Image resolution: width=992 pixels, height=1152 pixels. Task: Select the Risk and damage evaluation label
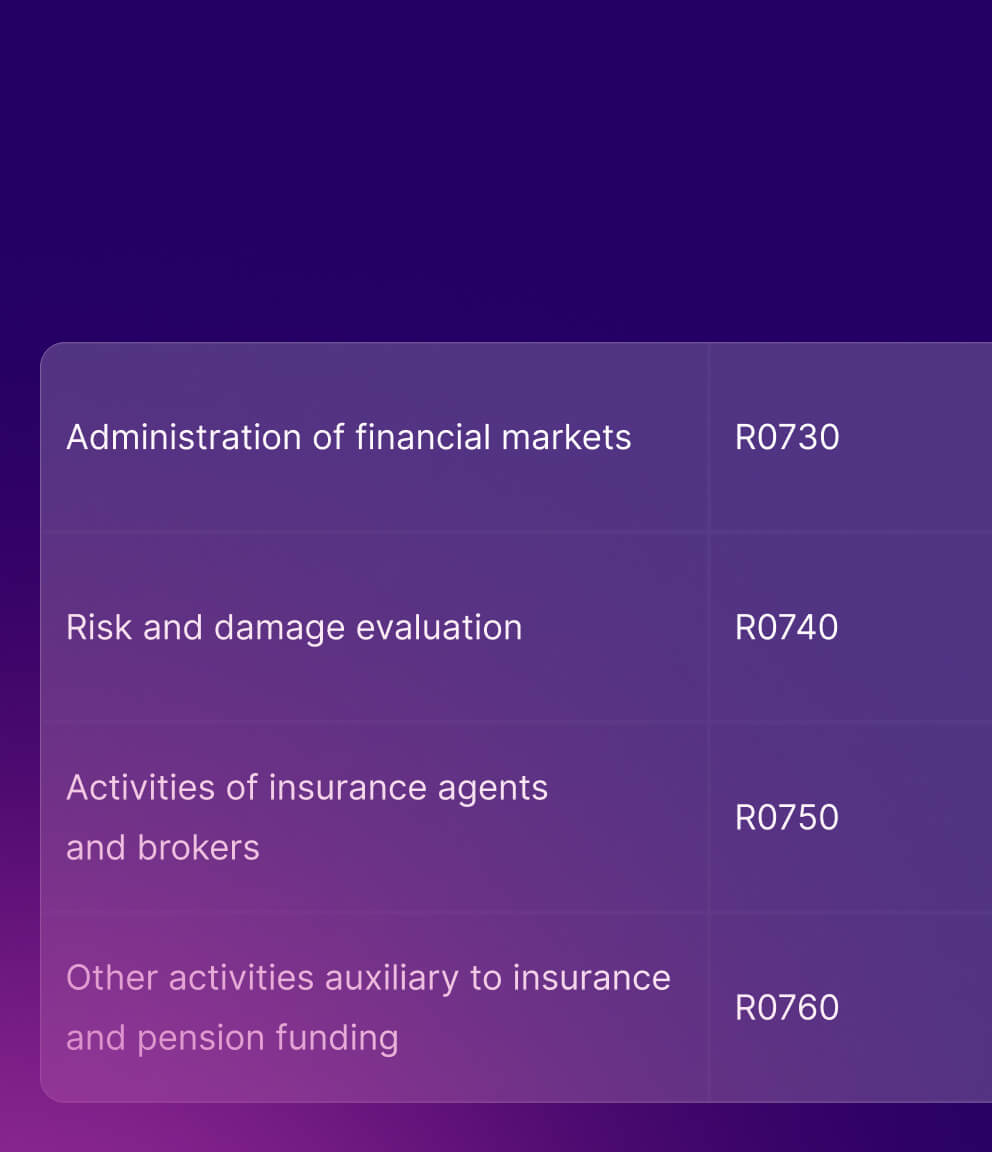pos(294,628)
